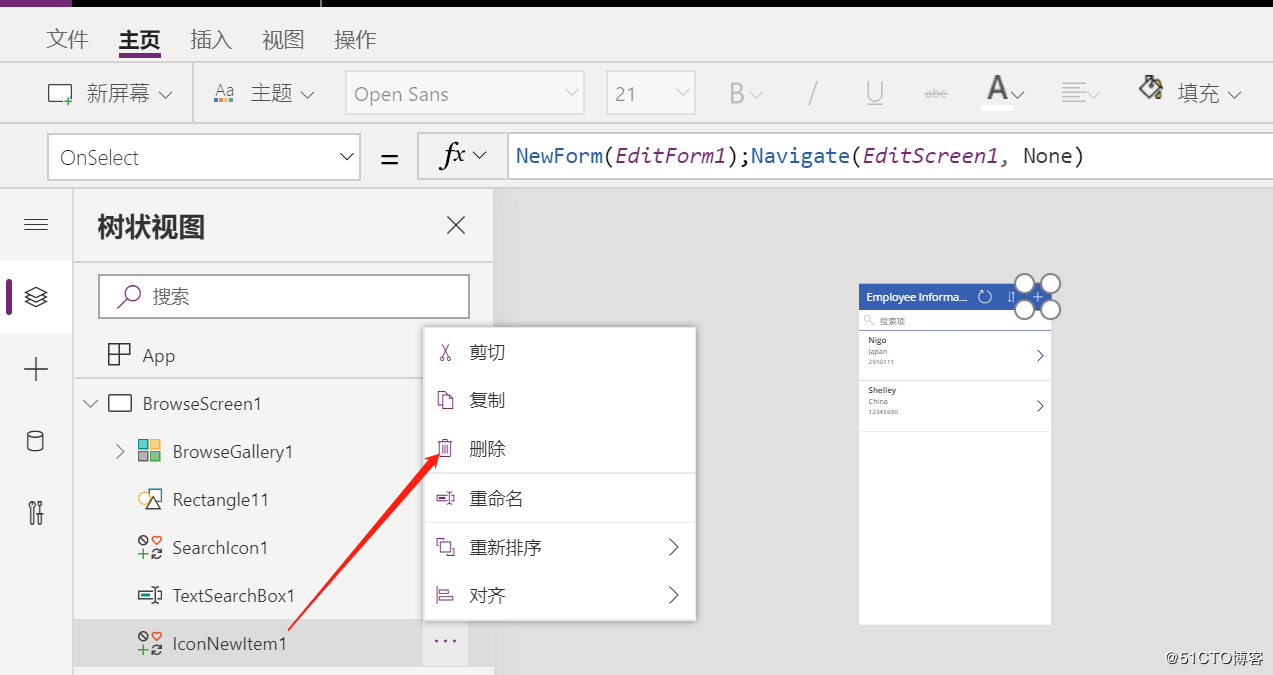Open the Open Sans font dropdown
The image size is (1273, 675).
point(465,94)
